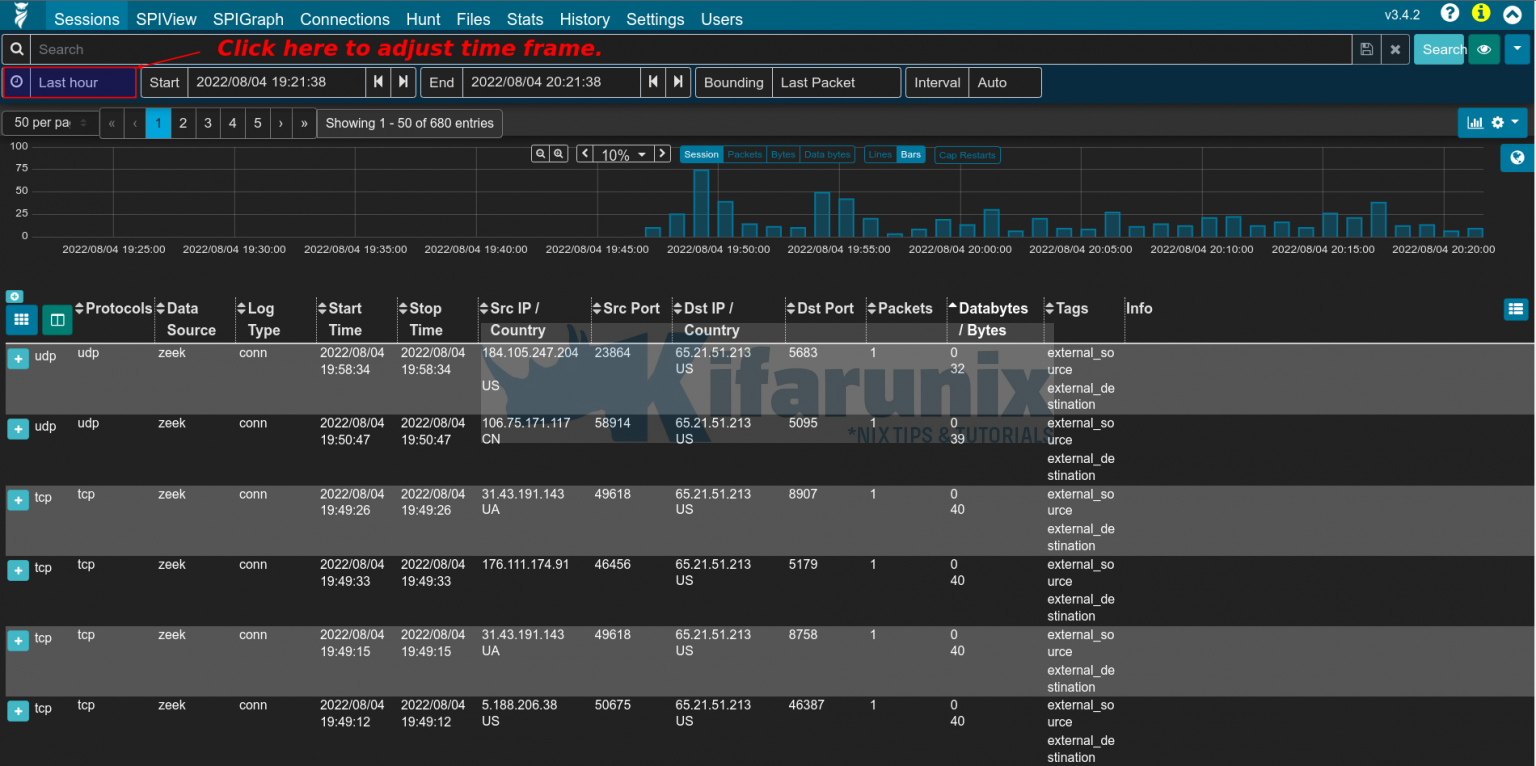
Task: Enable the Cap Restarts overlay
Action: [966, 155]
